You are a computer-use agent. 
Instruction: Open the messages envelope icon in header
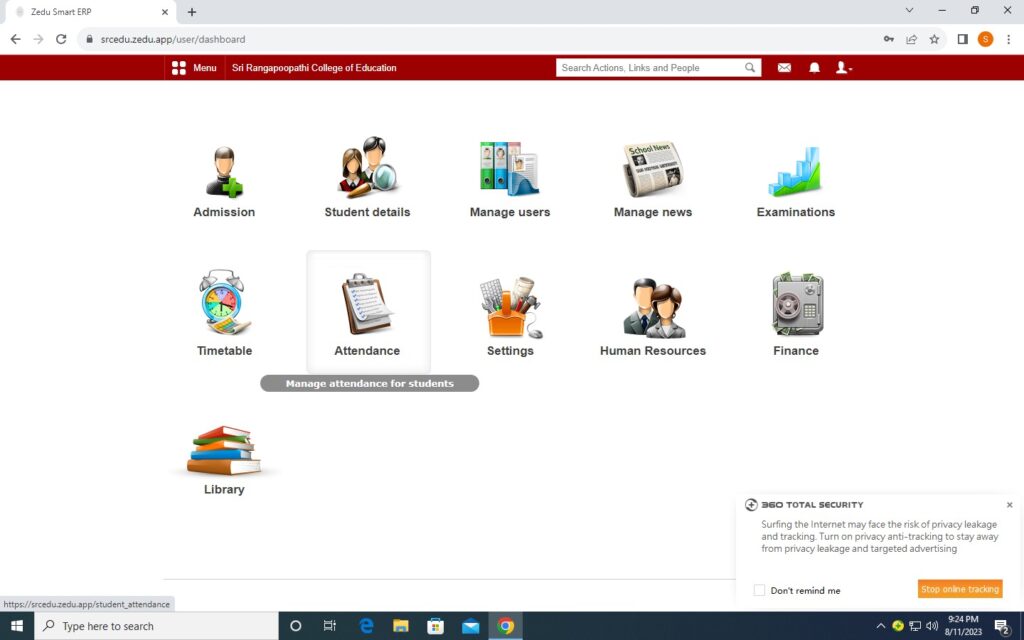click(784, 68)
